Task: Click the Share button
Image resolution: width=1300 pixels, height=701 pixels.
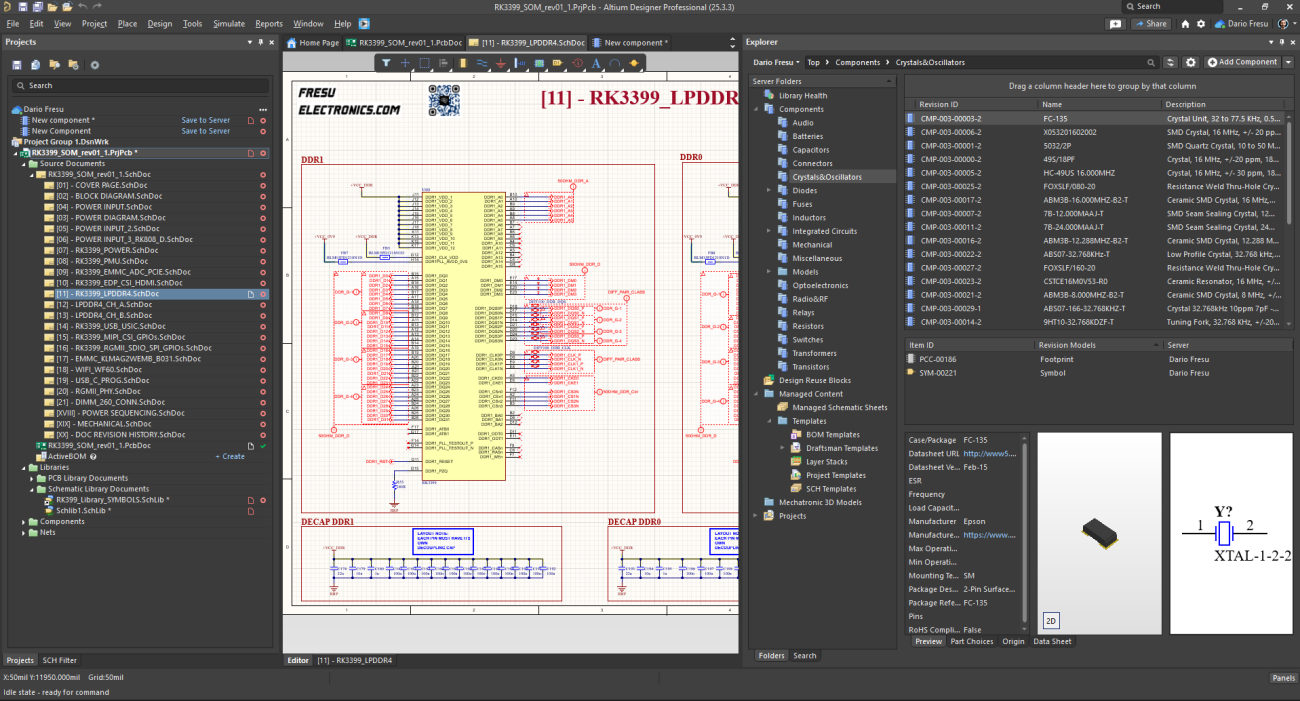Action: [x=1150, y=23]
